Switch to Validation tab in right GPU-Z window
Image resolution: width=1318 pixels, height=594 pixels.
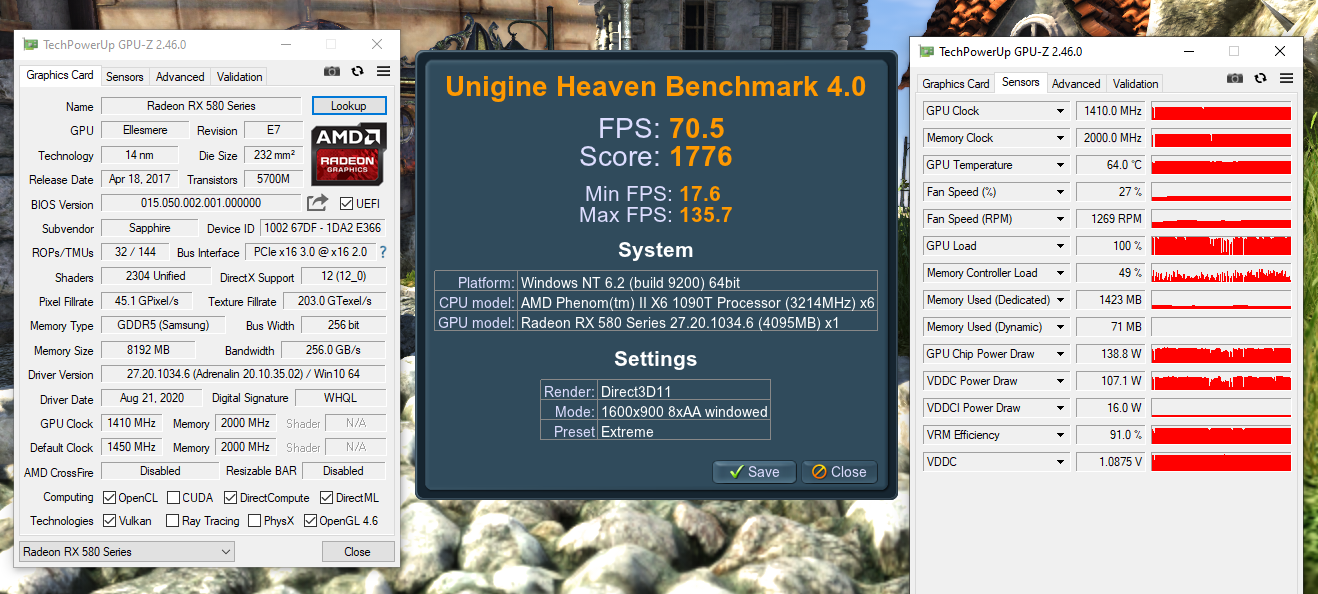click(1136, 84)
